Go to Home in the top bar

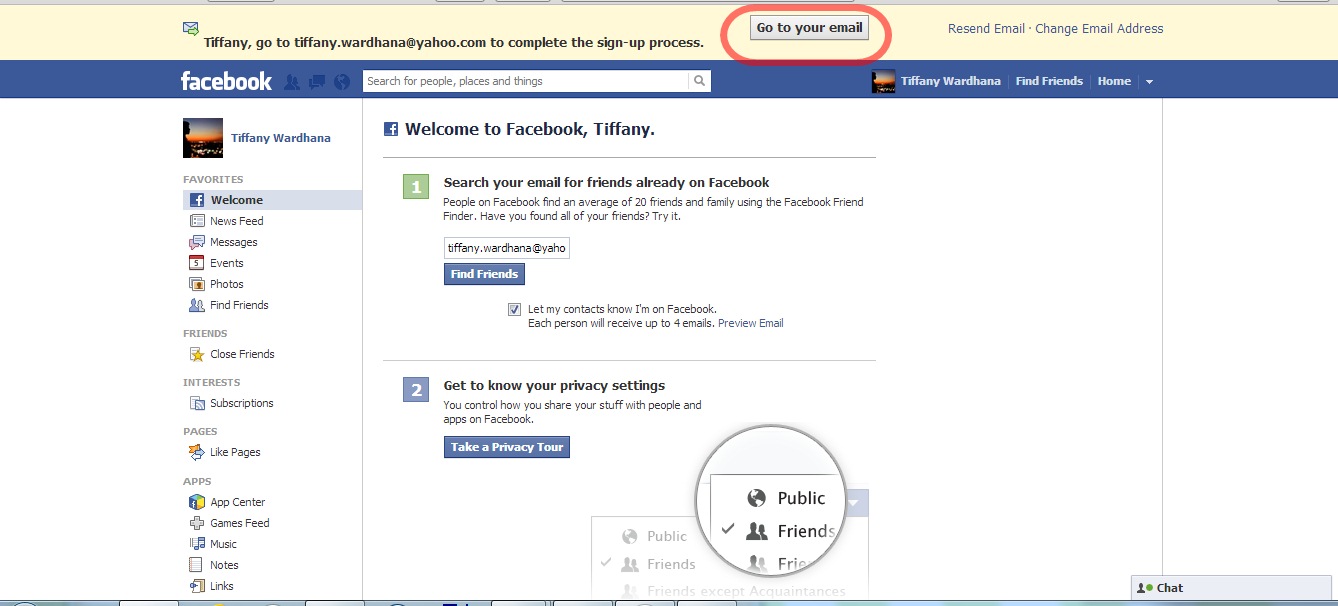click(1114, 81)
